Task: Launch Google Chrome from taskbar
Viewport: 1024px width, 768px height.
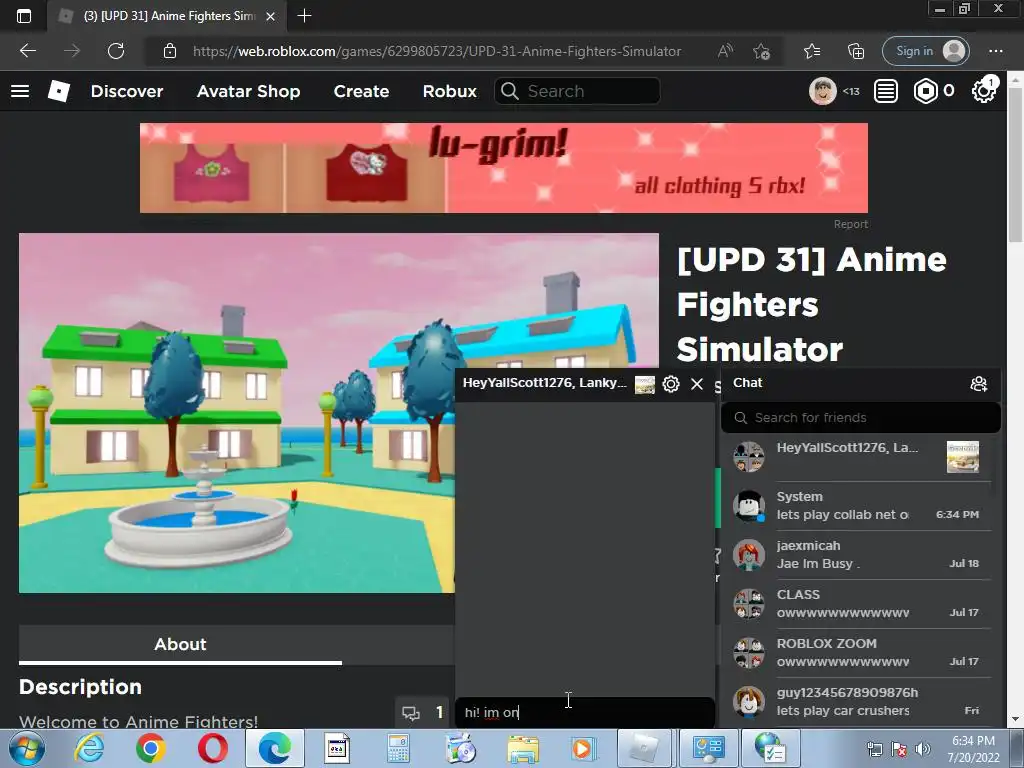Action: pos(151,748)
